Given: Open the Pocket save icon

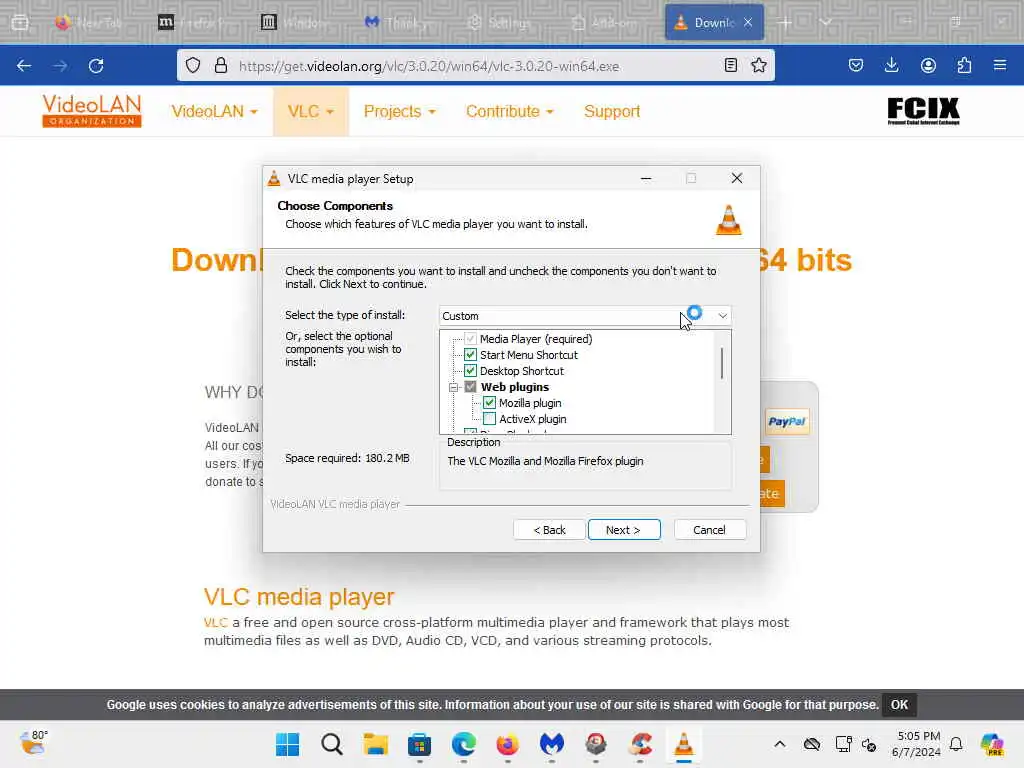Looking at the screenshot, I should [856, 65].
